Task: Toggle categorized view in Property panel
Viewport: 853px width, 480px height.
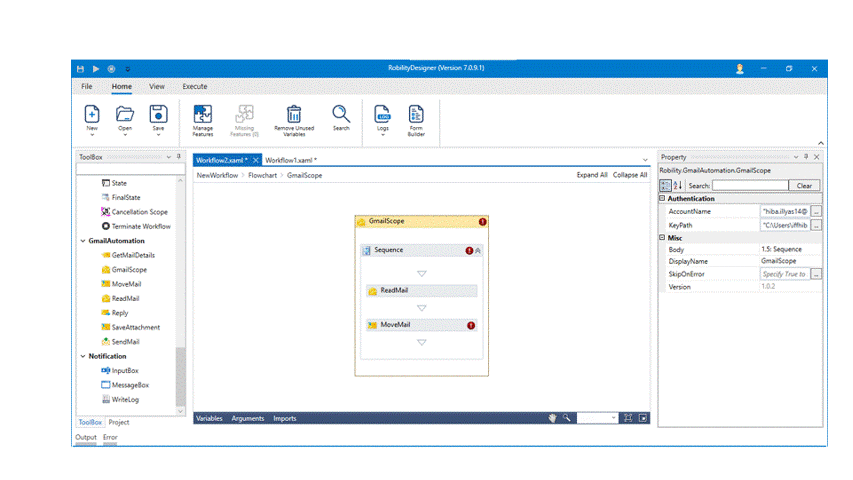Action: [666, 185]
